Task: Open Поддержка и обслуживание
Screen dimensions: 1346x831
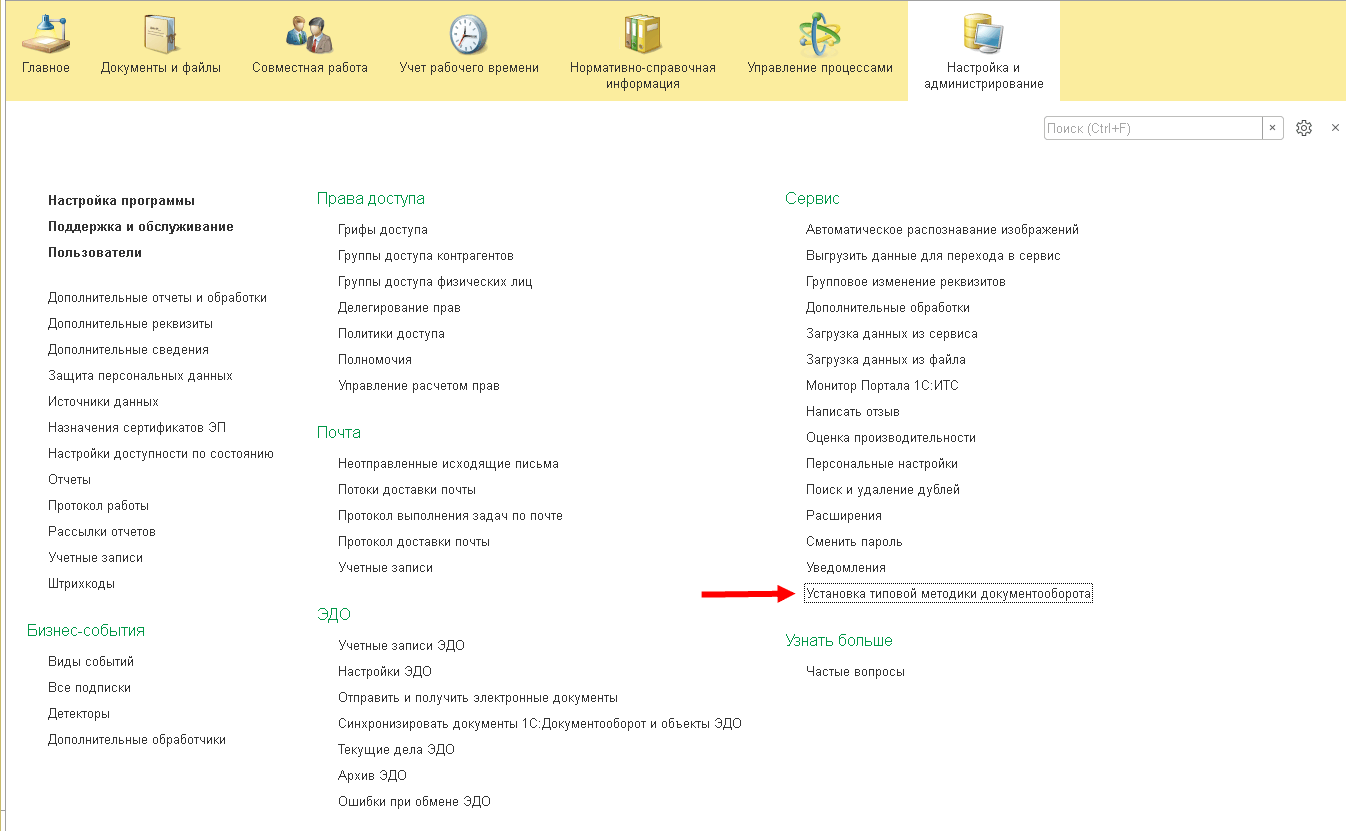Action: pos(141,227)
